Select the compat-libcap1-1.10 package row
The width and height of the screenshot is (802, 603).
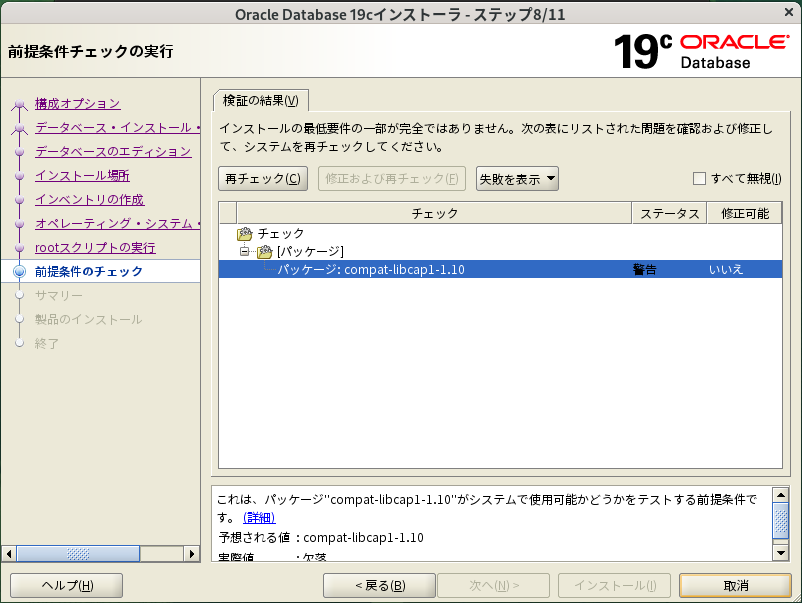click(x=500, y=270)
